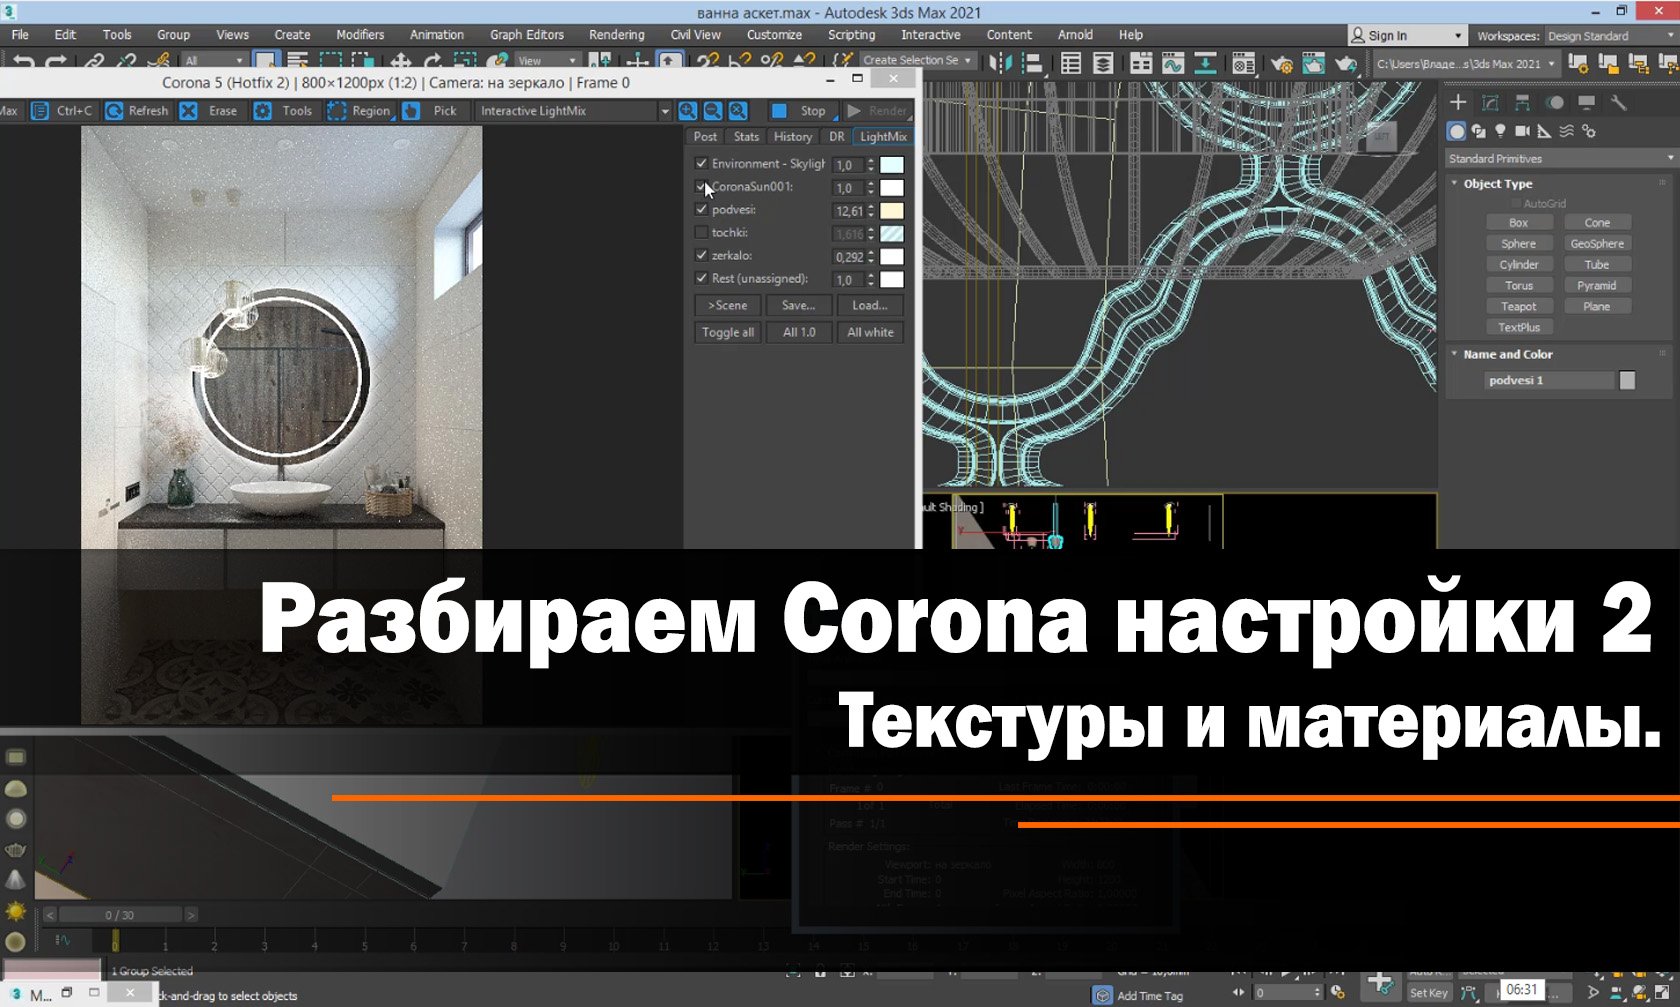
Task: Switch to the Stats tab
Action: tap(746, 137)
